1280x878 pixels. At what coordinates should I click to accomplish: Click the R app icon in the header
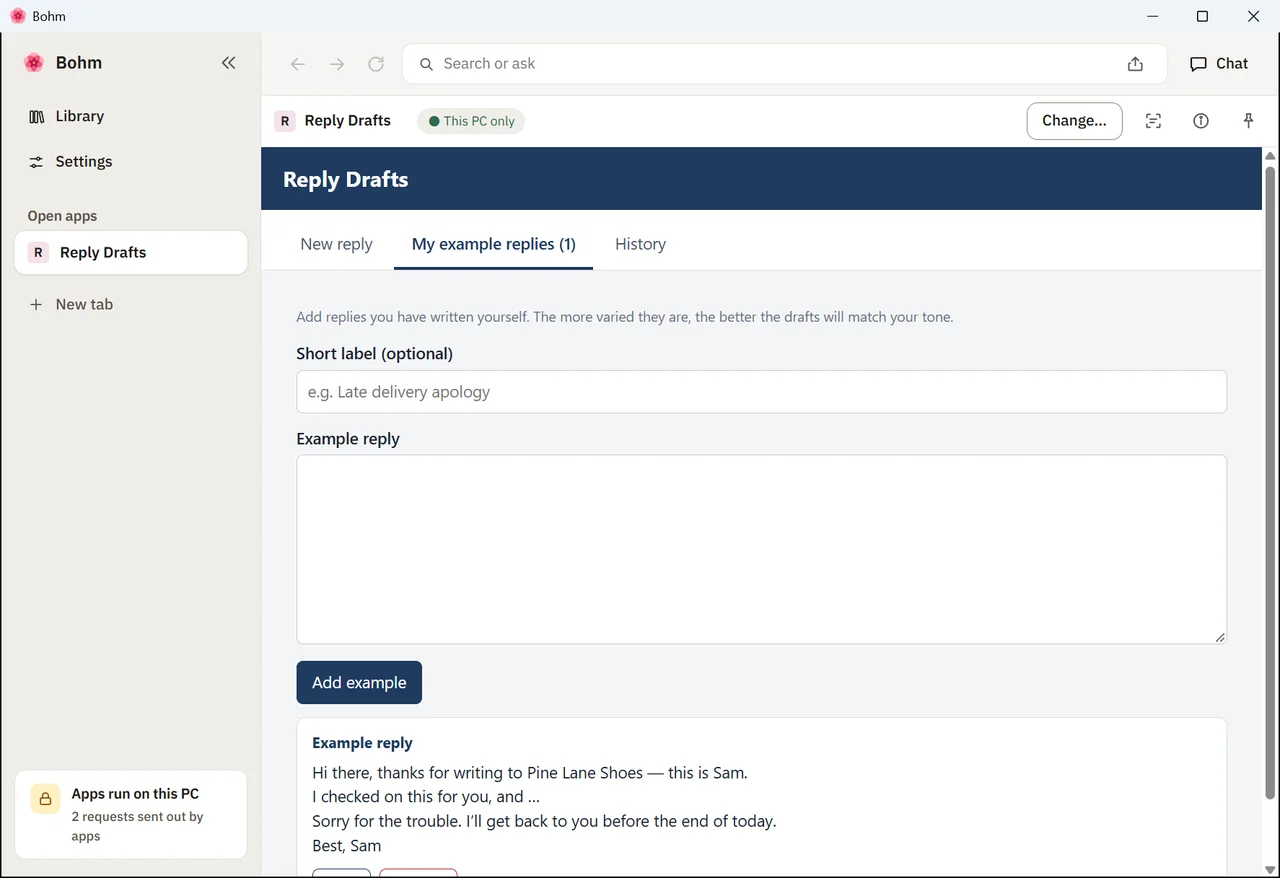tap(285, 121)
